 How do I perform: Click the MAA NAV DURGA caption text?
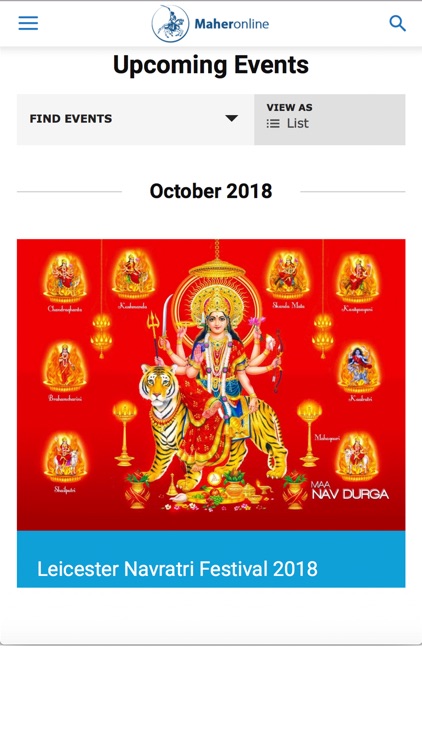(350, 491)
